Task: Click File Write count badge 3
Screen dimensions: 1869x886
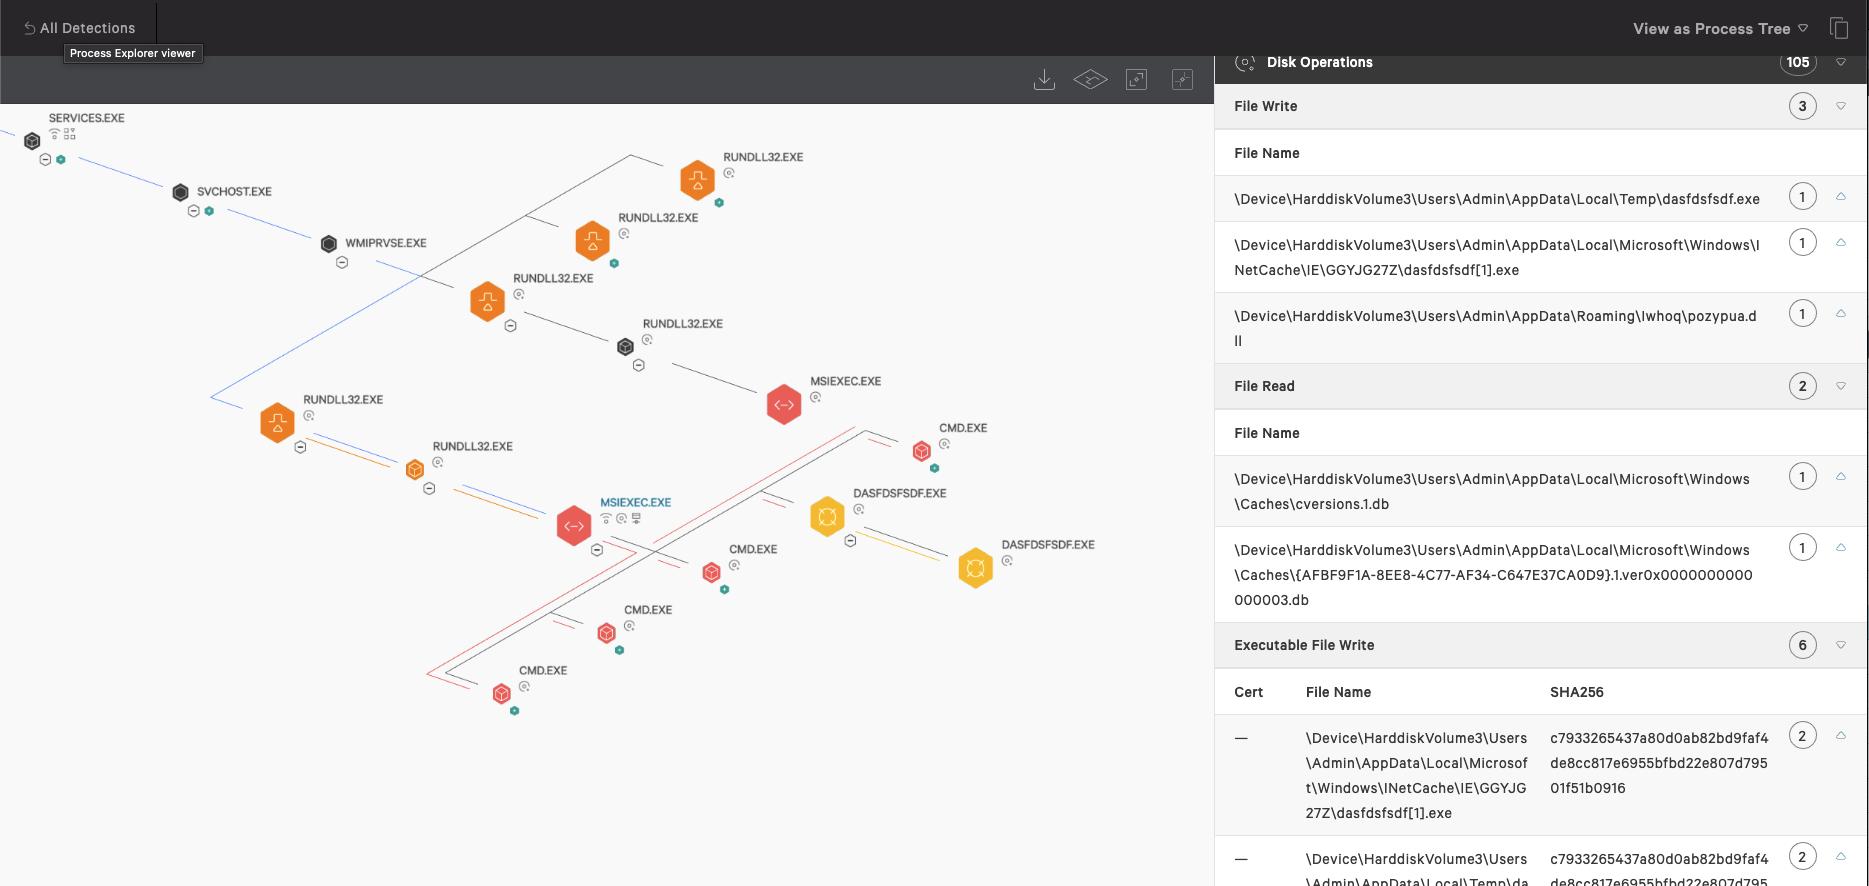Action: point(1803,106)
